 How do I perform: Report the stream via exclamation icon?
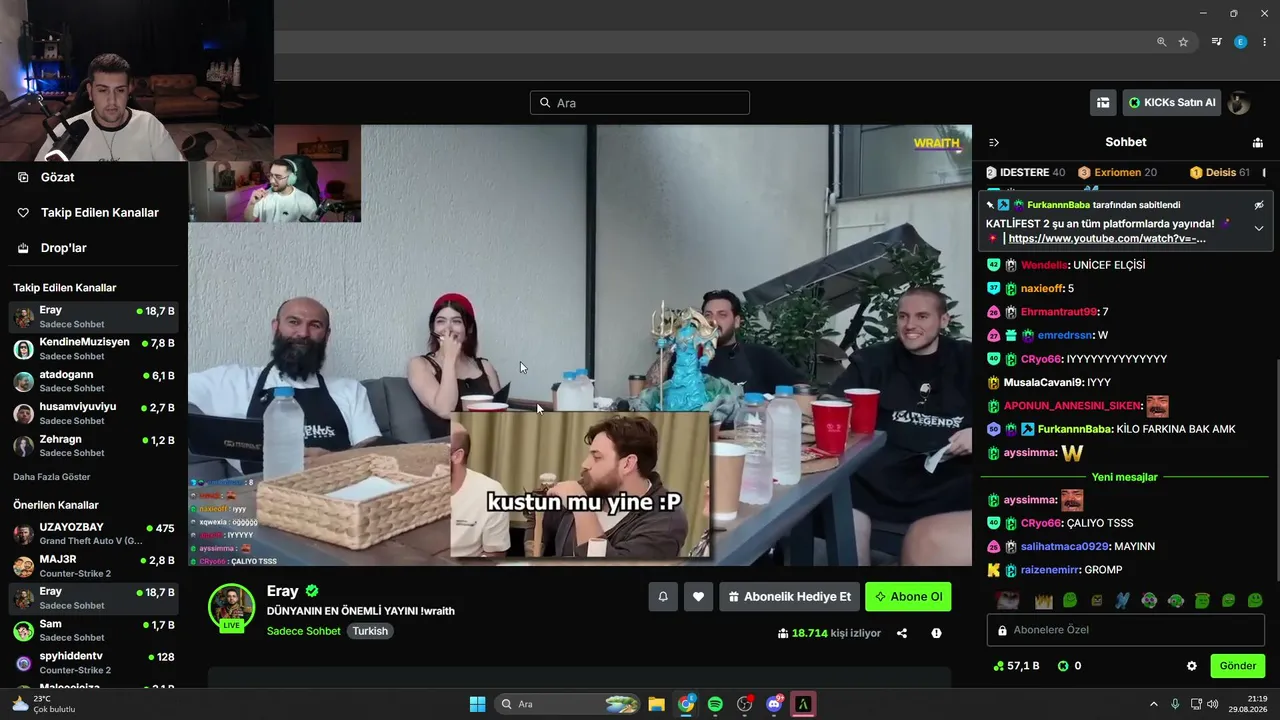point(936,633)
